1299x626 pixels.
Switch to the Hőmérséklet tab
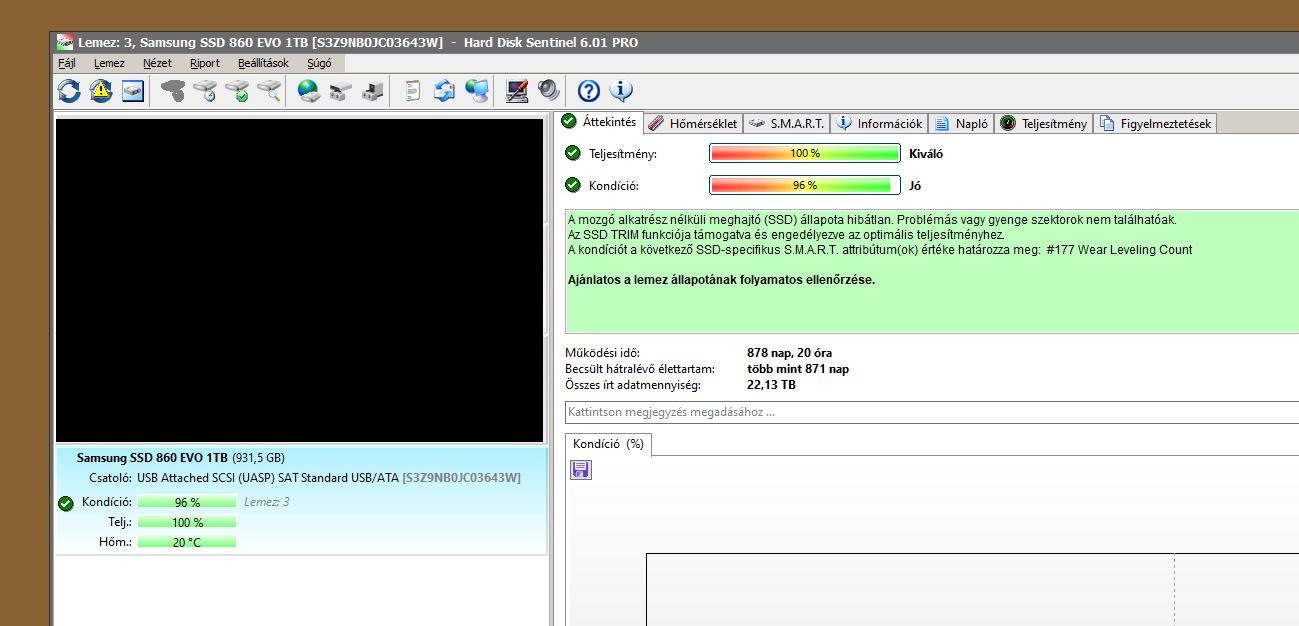[693, 124]
